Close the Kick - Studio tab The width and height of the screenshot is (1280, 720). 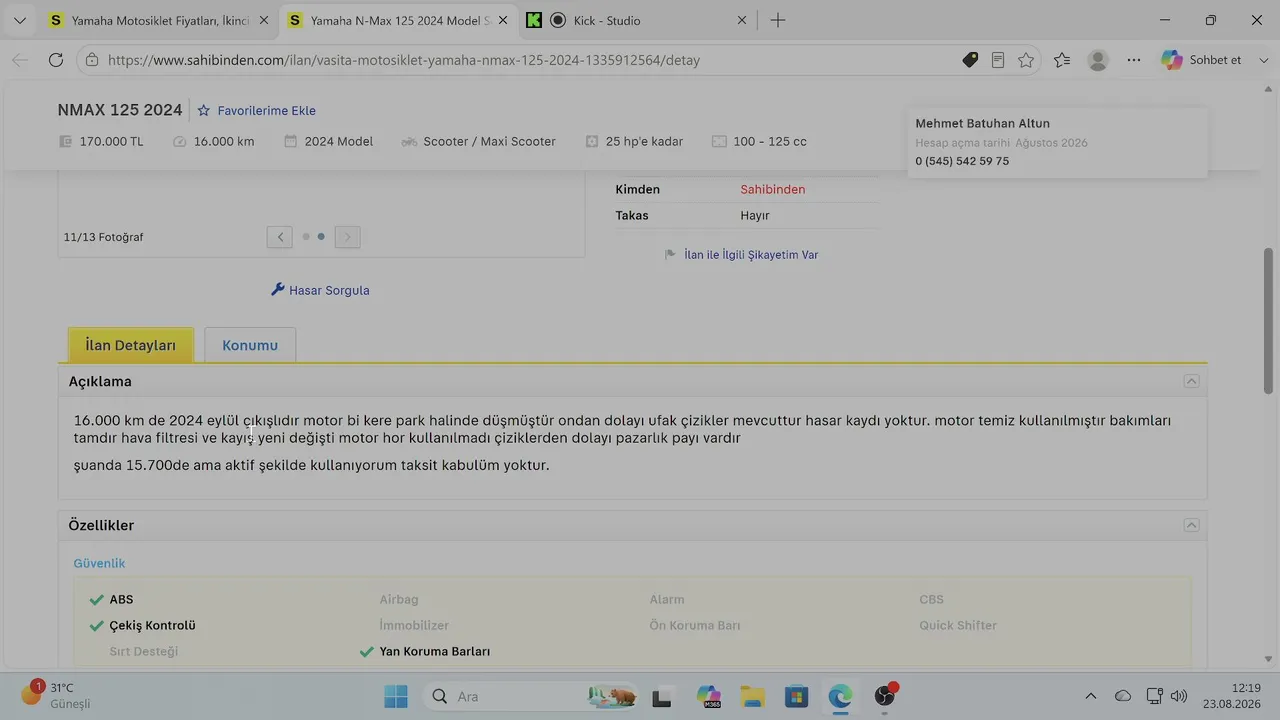tap(742, 20)
